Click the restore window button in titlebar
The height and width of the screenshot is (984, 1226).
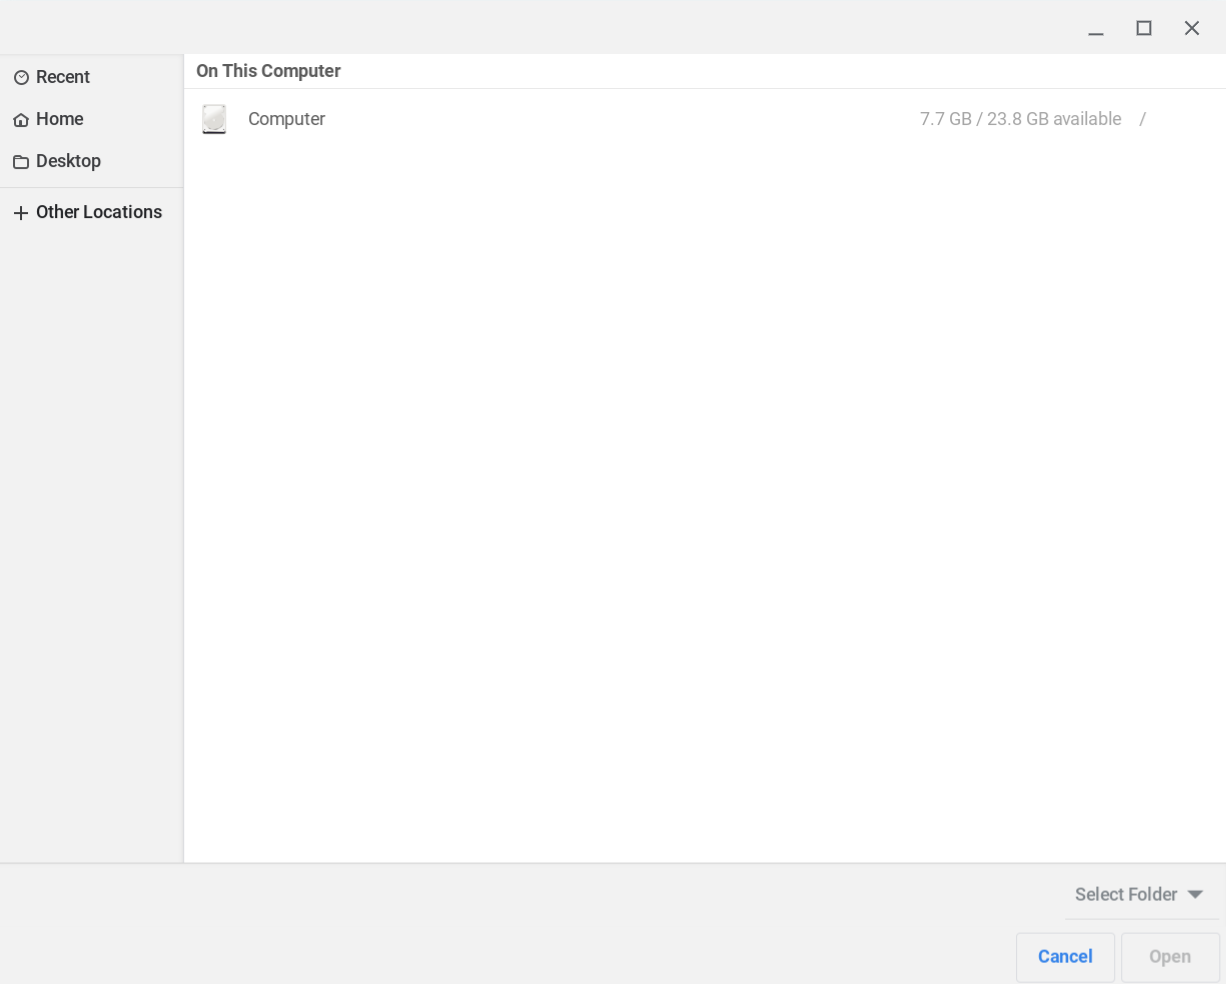pos(1143,28)
